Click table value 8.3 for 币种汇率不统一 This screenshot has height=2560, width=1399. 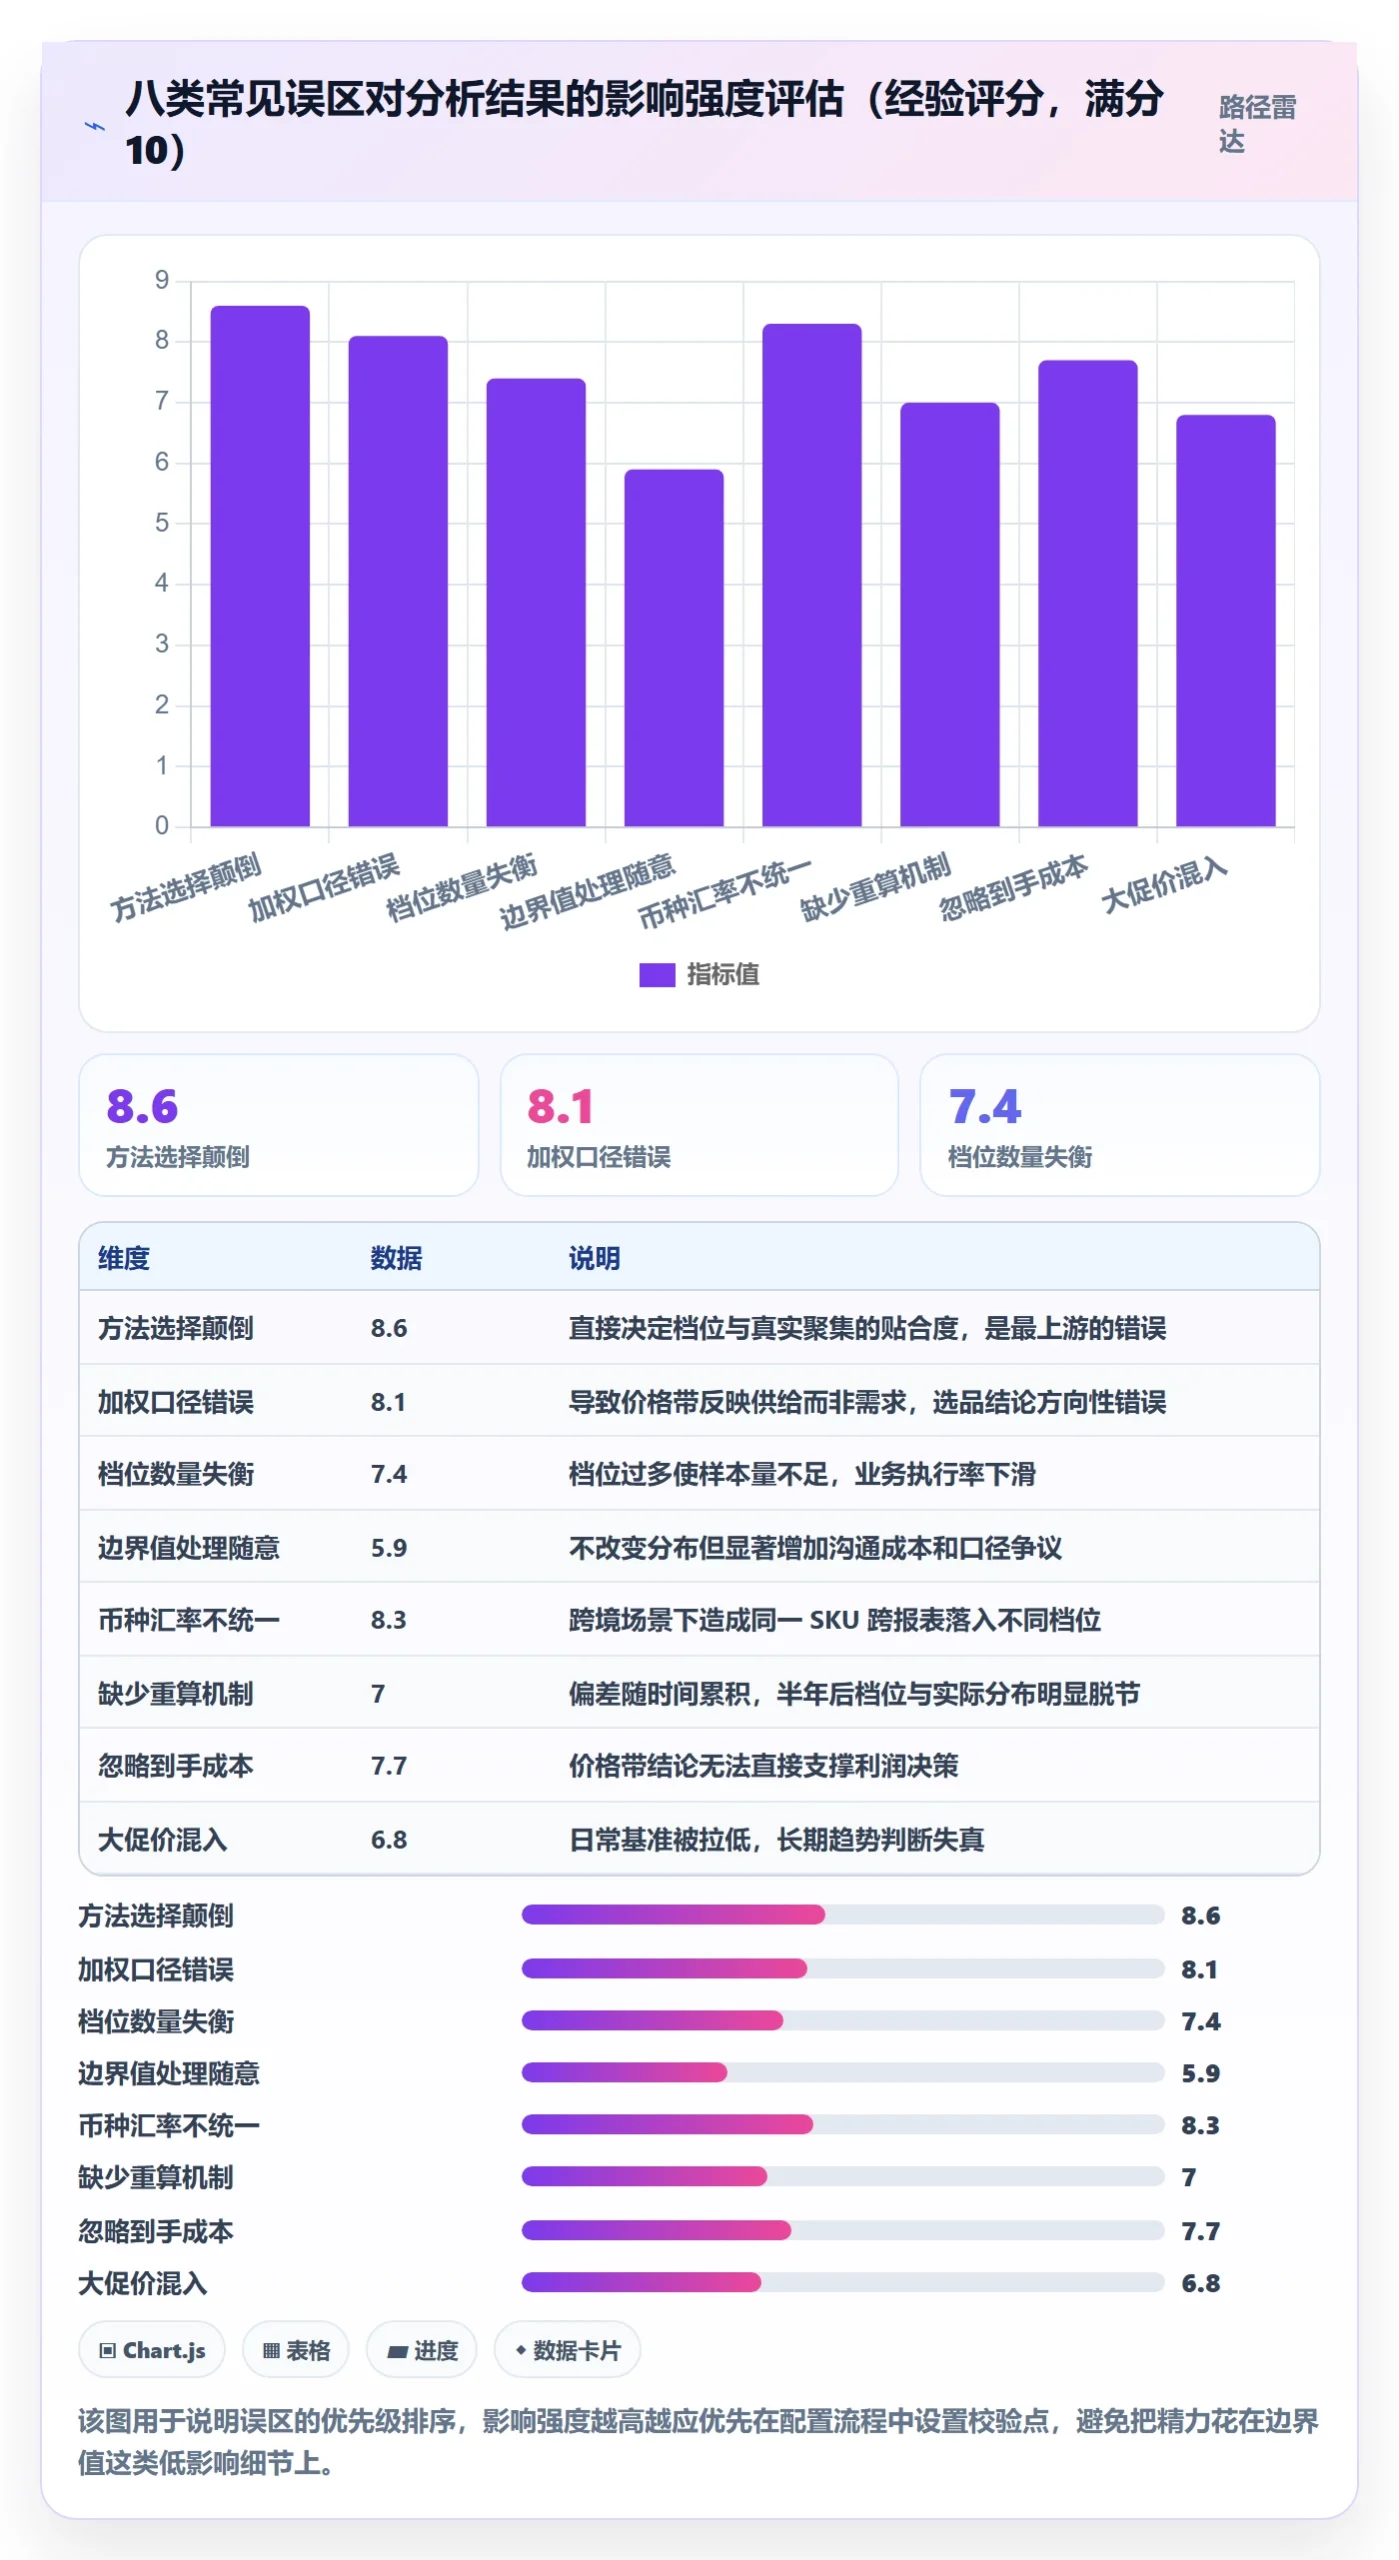tap(389, 1620)
